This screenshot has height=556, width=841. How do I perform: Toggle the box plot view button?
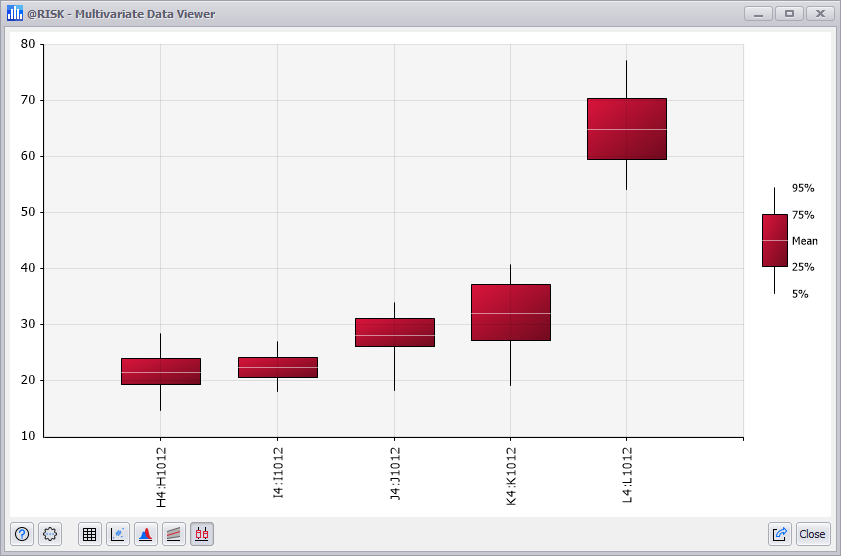point(202,534)
